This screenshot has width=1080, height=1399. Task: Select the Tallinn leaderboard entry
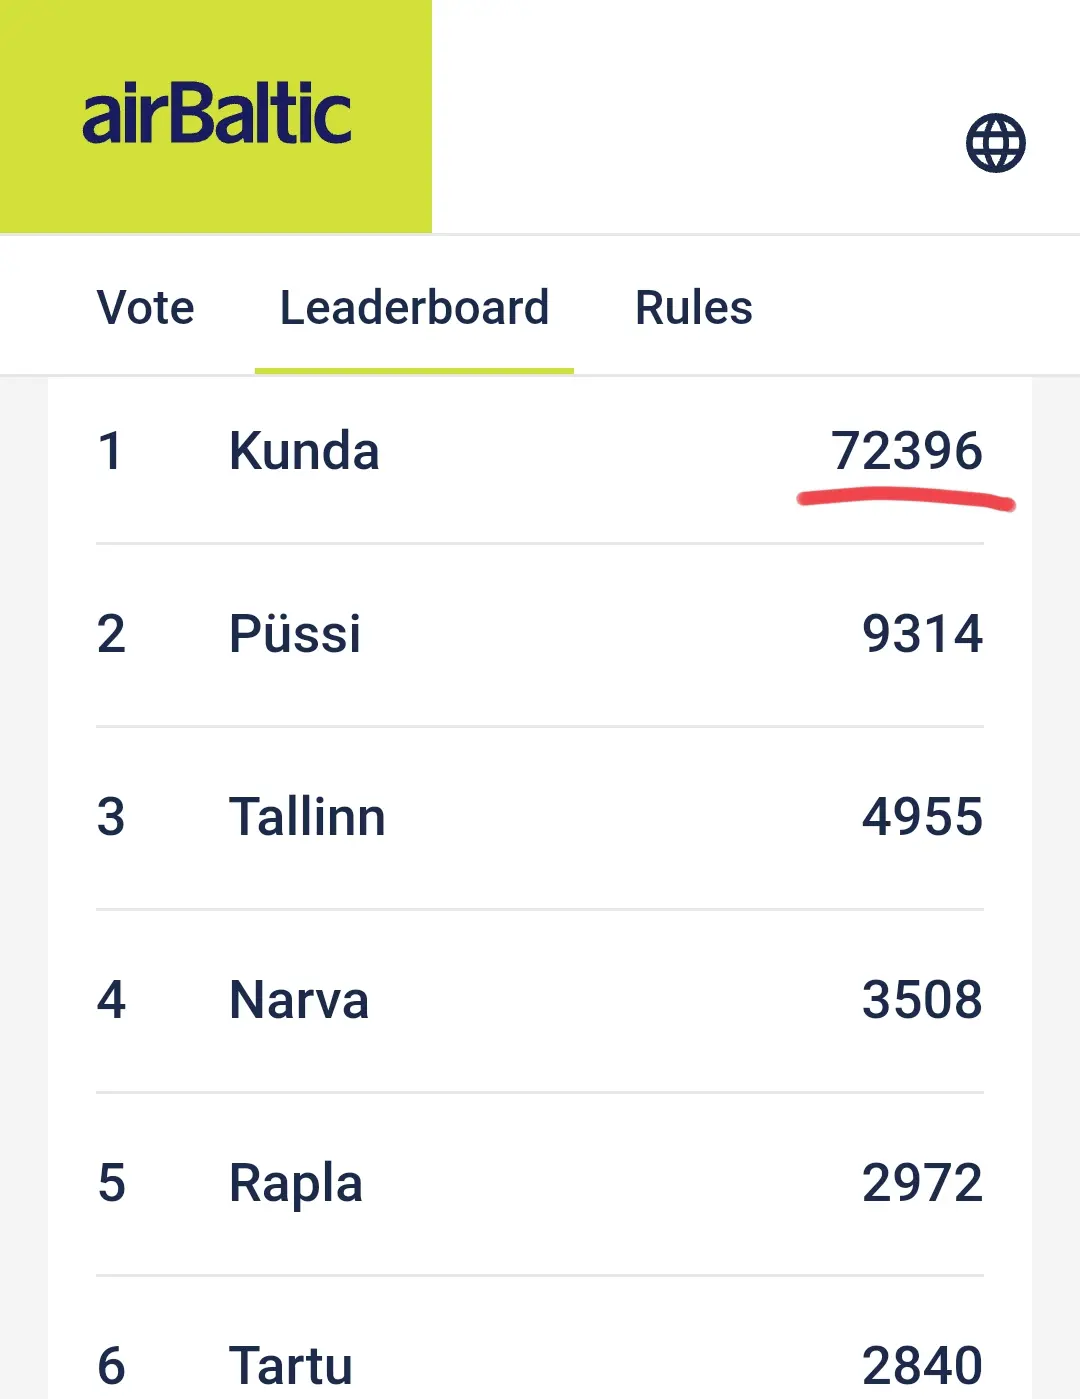click(540, 818)
